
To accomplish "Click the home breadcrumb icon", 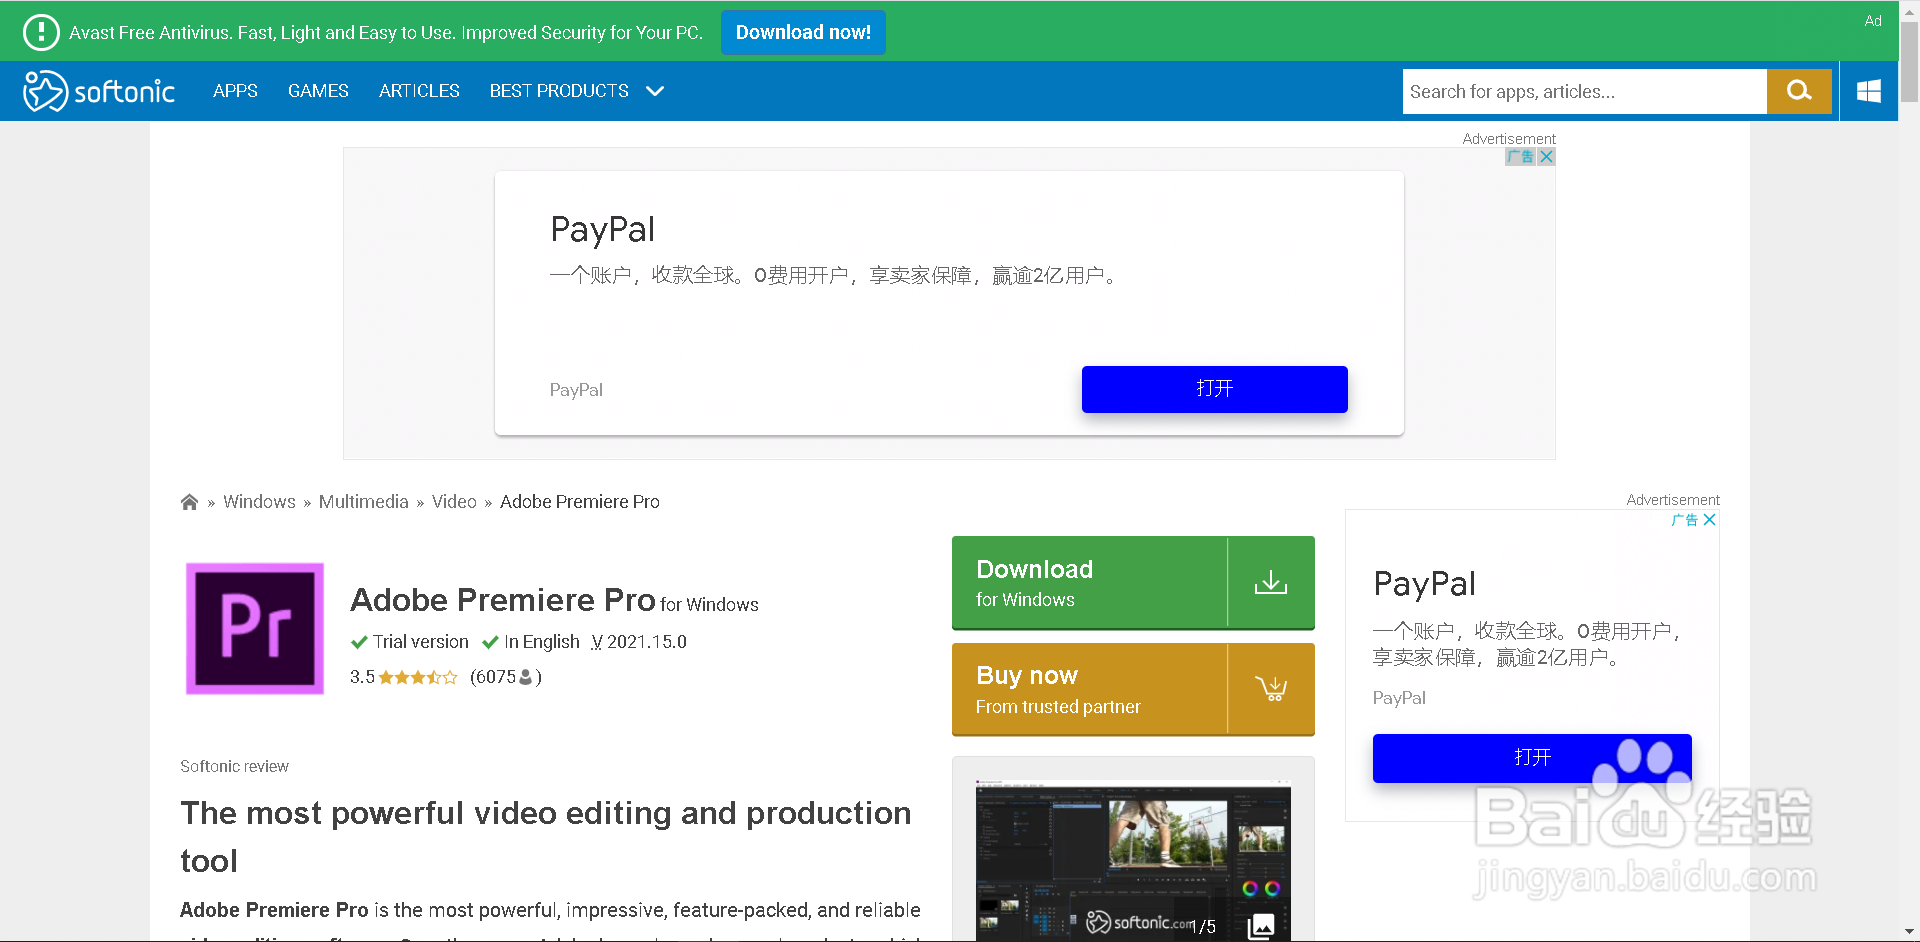I will 189,502.
